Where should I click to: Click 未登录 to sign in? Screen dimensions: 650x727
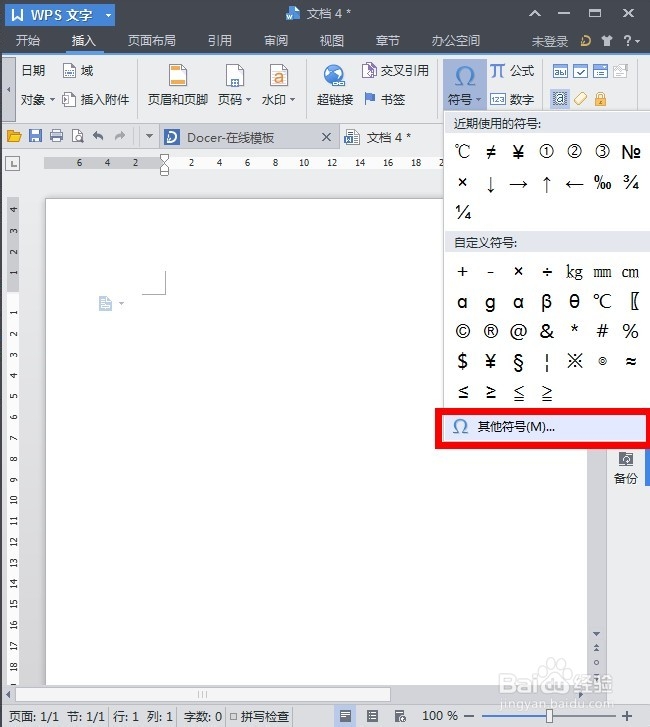[x=549, y=42]
